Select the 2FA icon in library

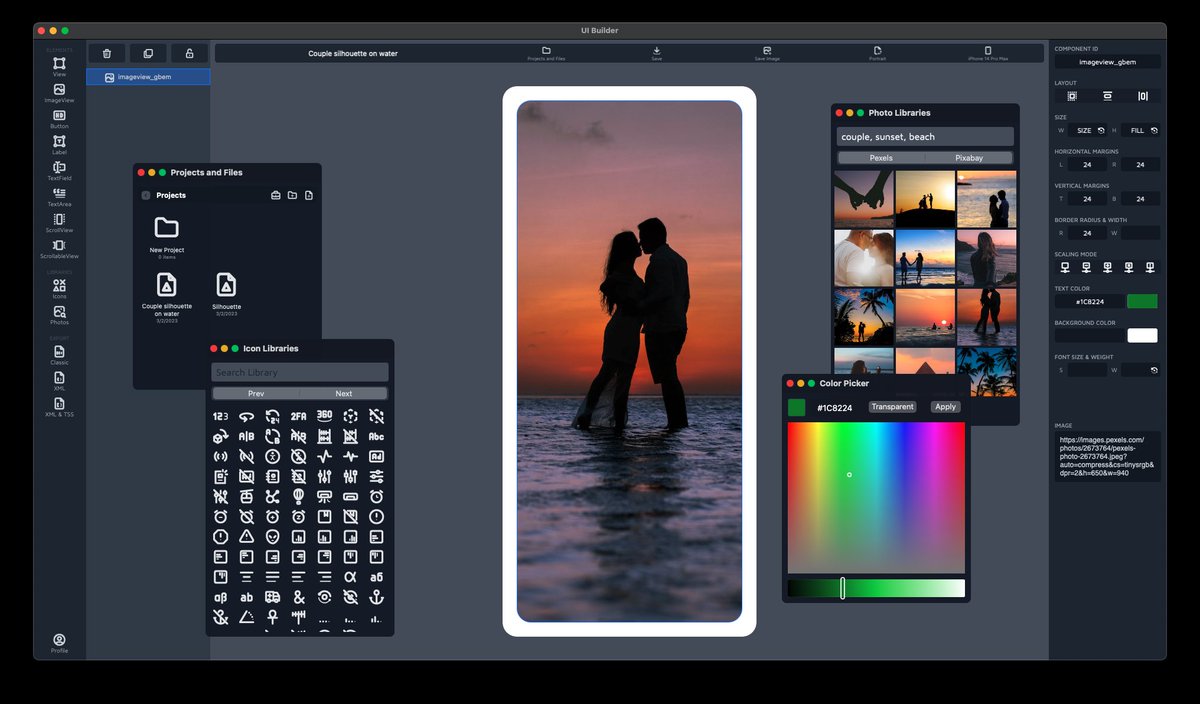coord(298,416)
